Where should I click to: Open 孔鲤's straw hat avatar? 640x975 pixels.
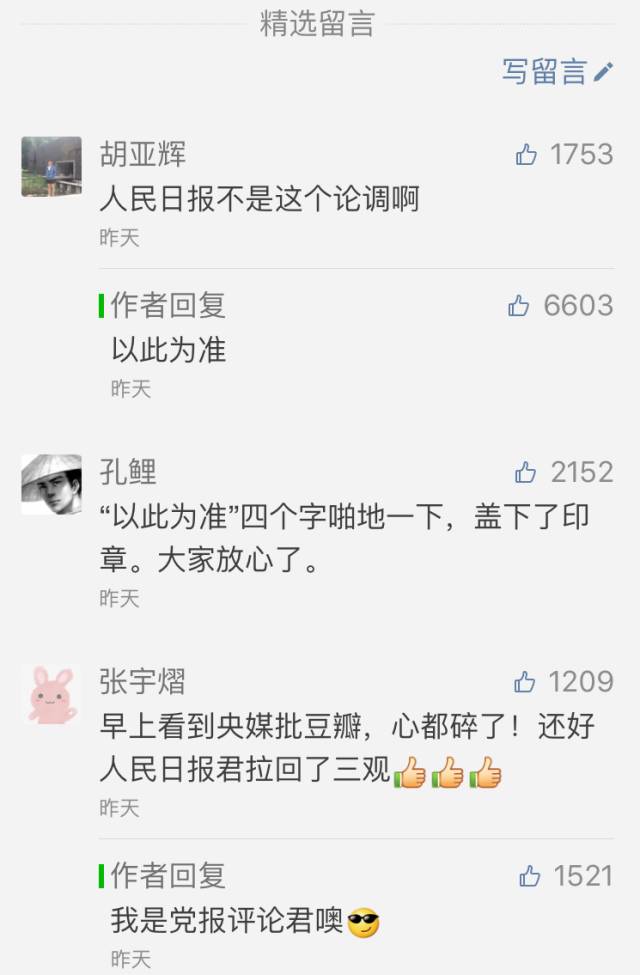(52, 484)
